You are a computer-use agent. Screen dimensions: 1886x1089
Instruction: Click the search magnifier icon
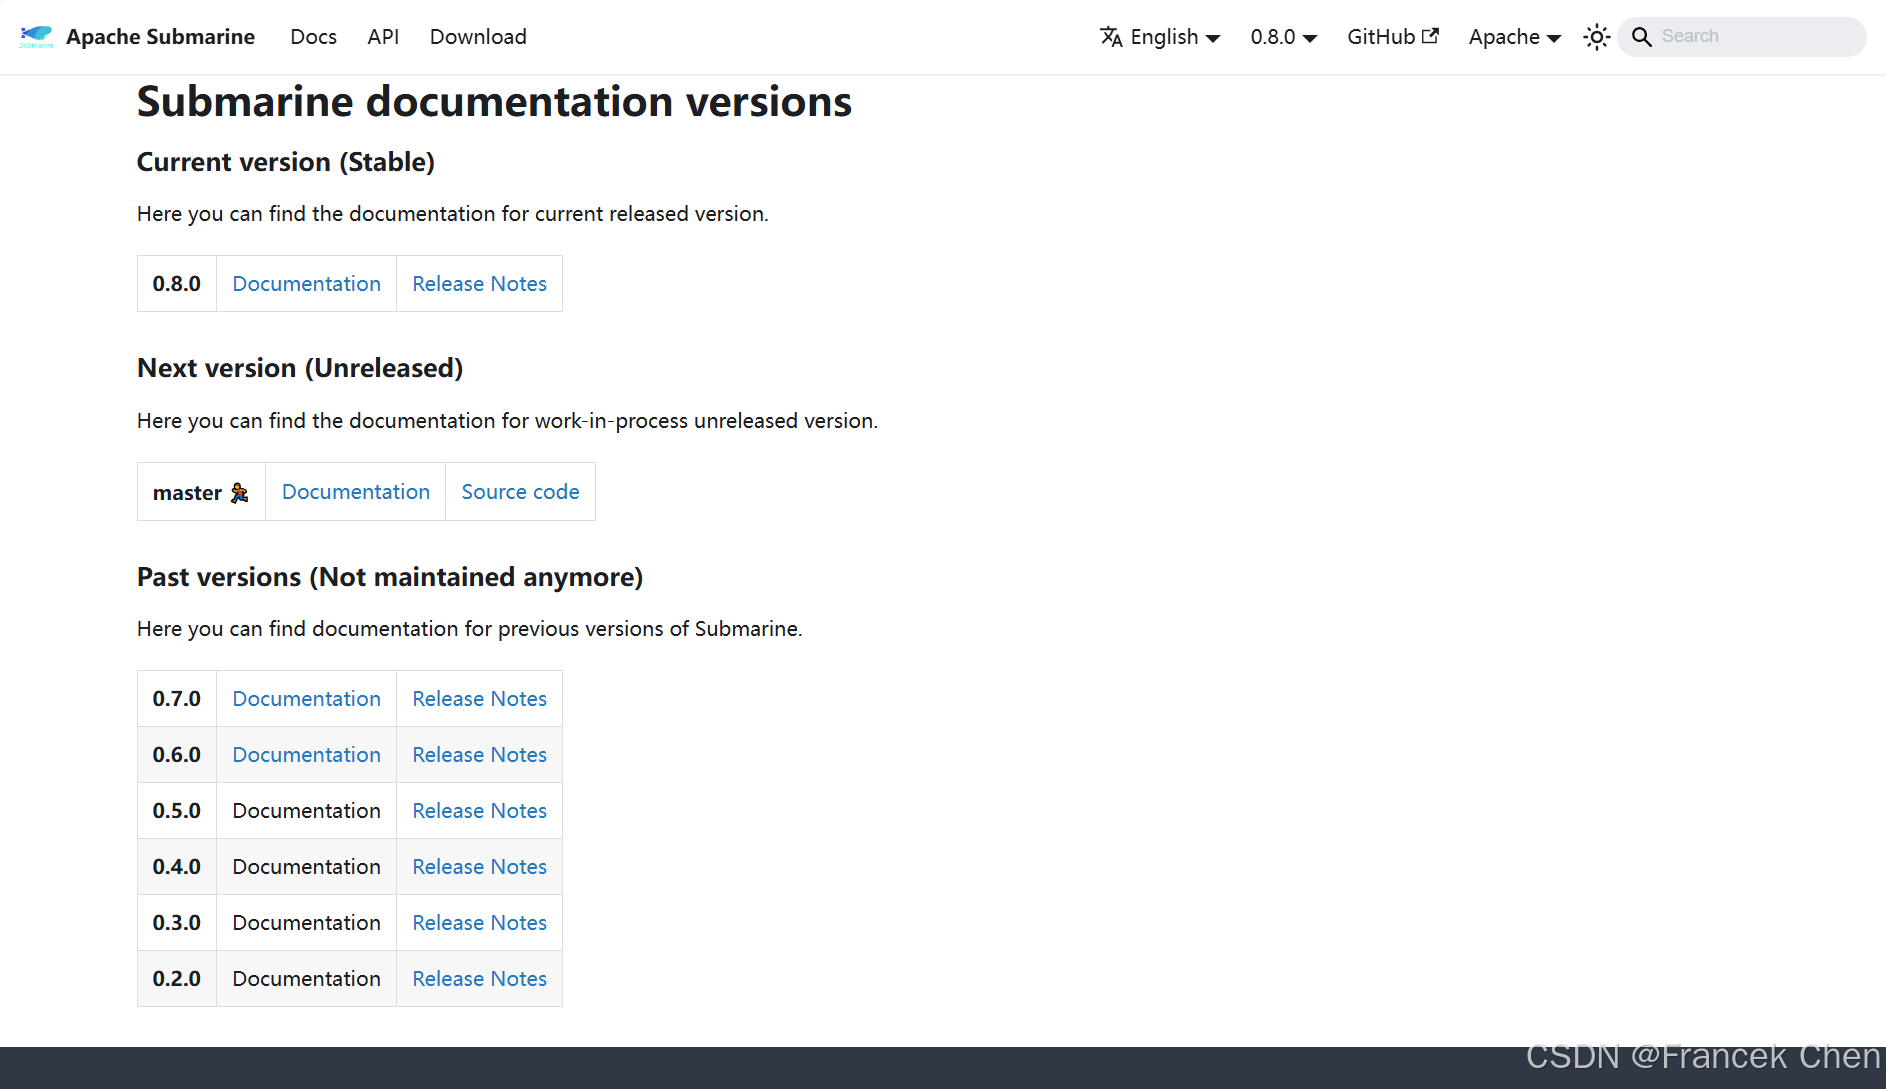coord(1641,37)
